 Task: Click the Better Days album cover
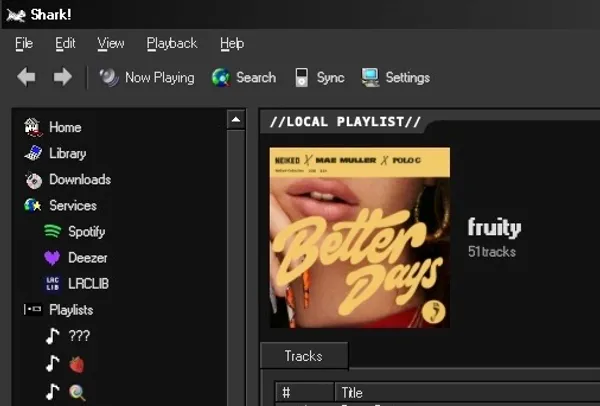coord(359,237)
